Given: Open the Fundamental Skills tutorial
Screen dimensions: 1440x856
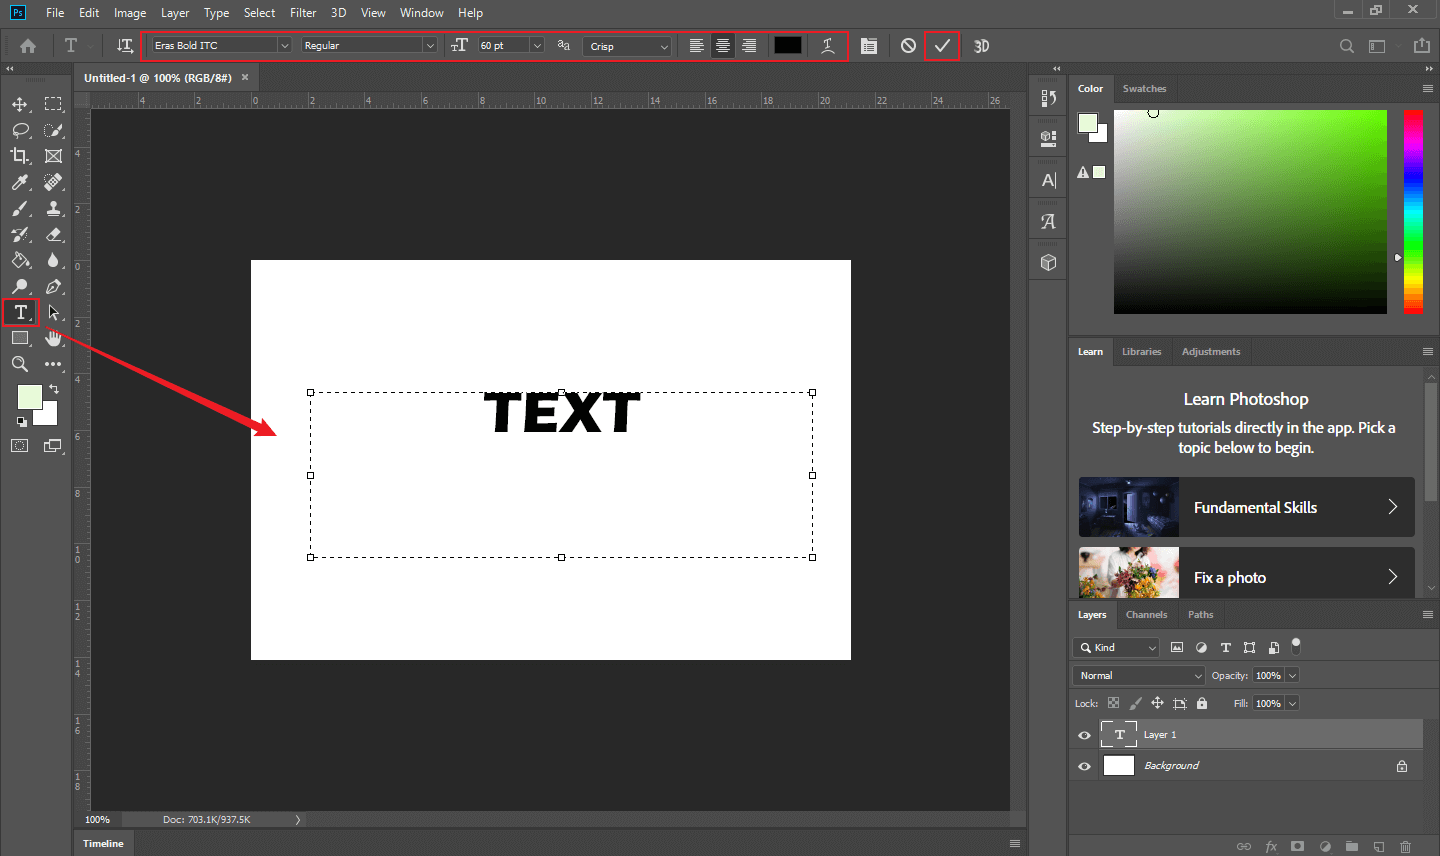Looking at the screenshot, I should click(x=1245, y=507).
